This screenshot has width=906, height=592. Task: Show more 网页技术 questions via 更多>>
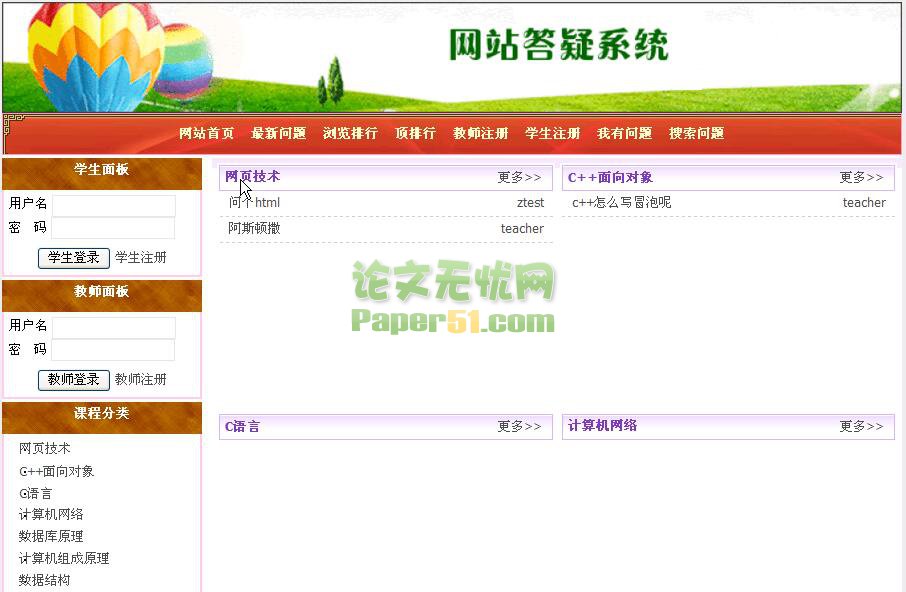519,177
